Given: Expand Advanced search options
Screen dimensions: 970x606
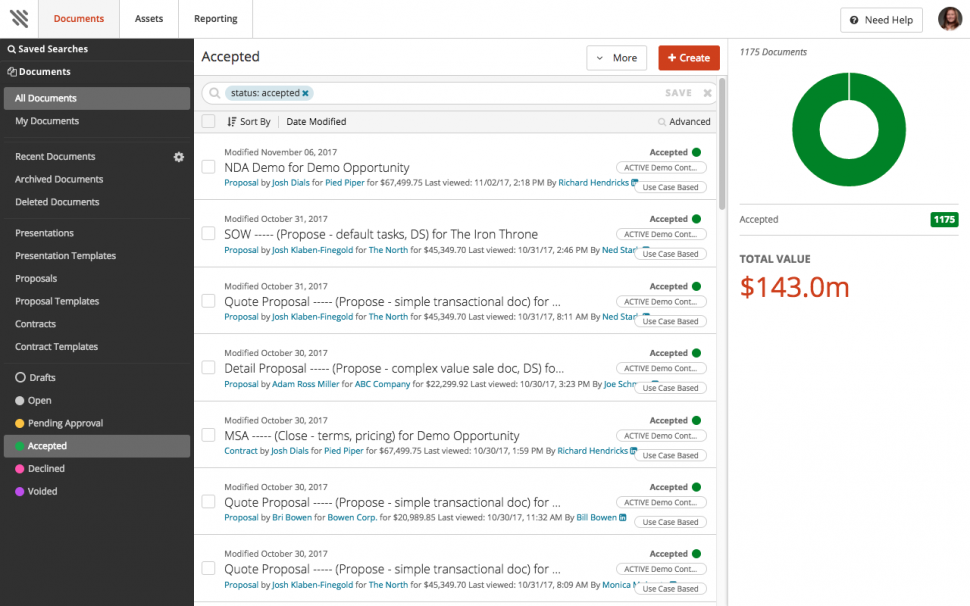Looking at the screenshot, I should pyautogui.click(x=684, y=122).
